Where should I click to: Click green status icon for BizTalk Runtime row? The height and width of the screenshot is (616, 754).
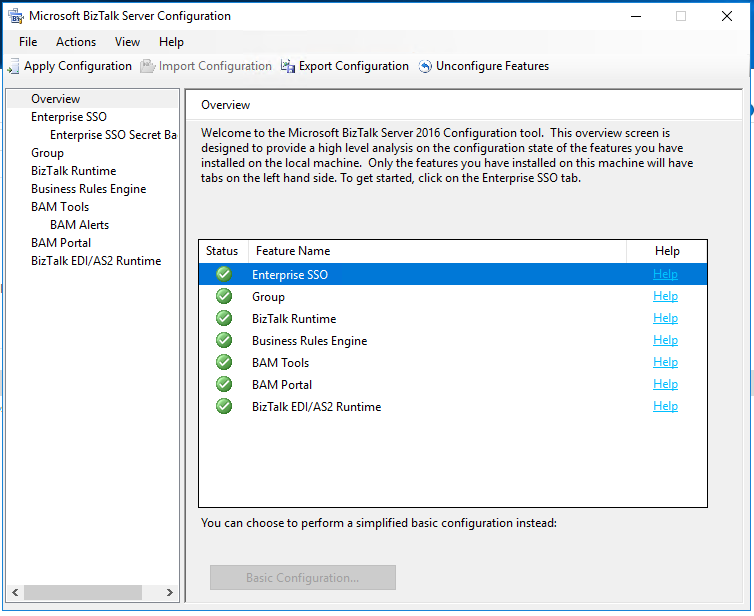pos(224,318)
